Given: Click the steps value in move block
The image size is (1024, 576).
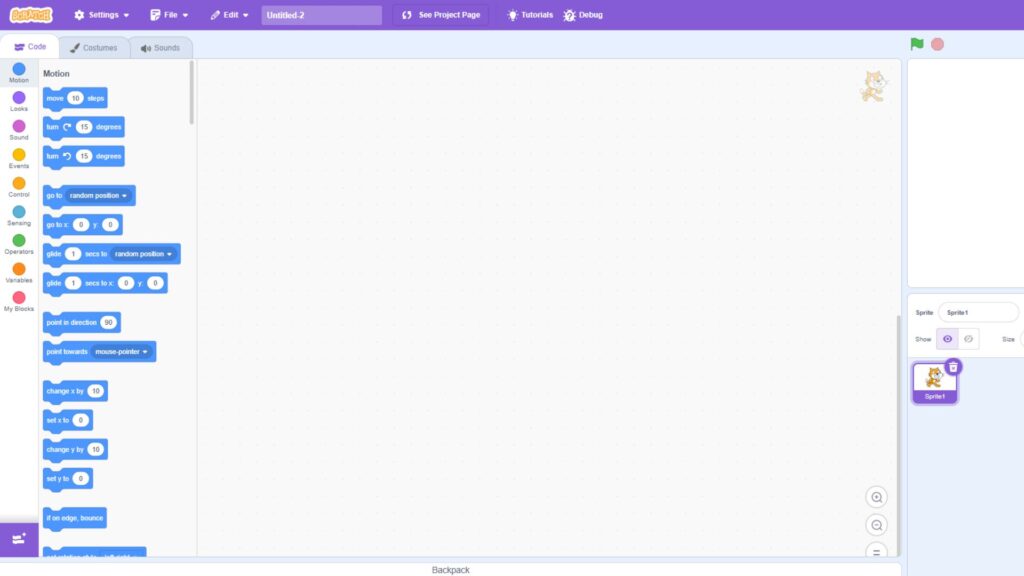Looking at the screenshot, I should [x=76, y=98].
